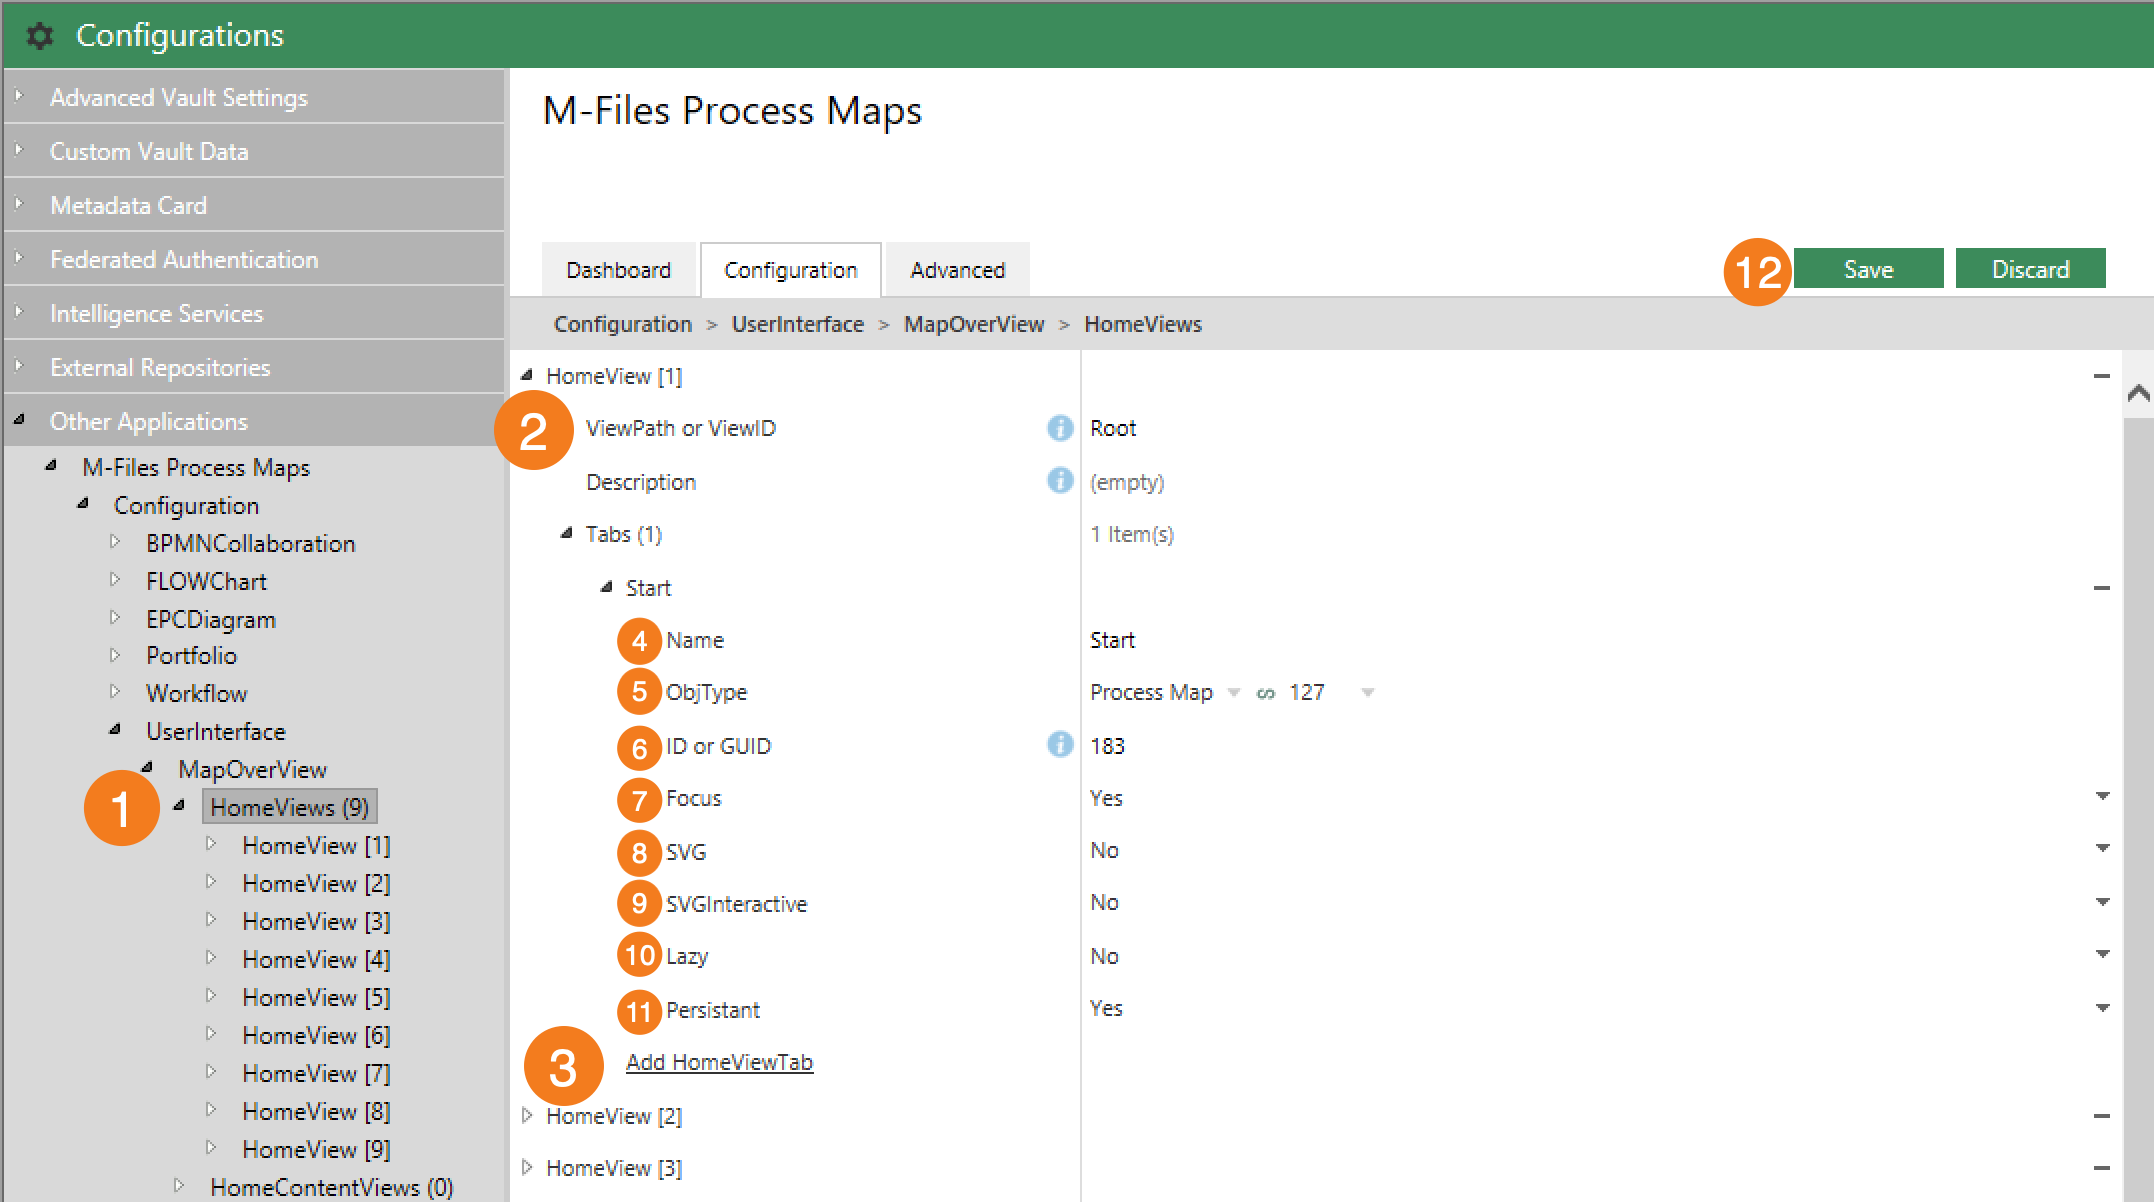
Task: Collapse the Tabs (1) section
Action: tap(566, 534)
